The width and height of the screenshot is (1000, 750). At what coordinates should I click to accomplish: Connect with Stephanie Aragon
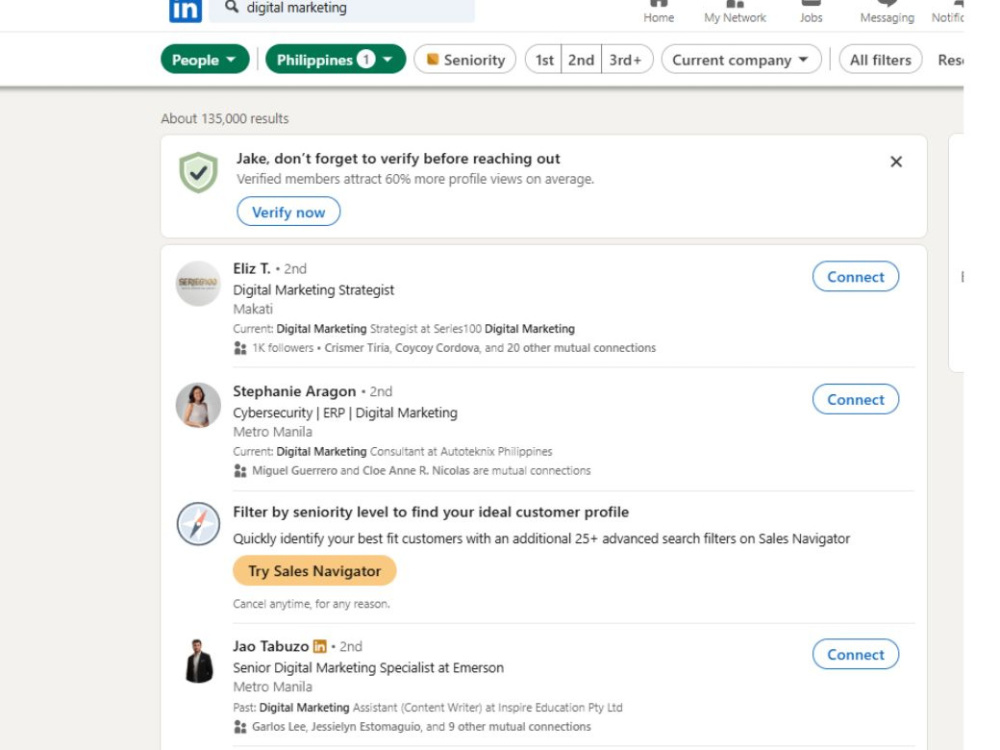click(855, 399)
